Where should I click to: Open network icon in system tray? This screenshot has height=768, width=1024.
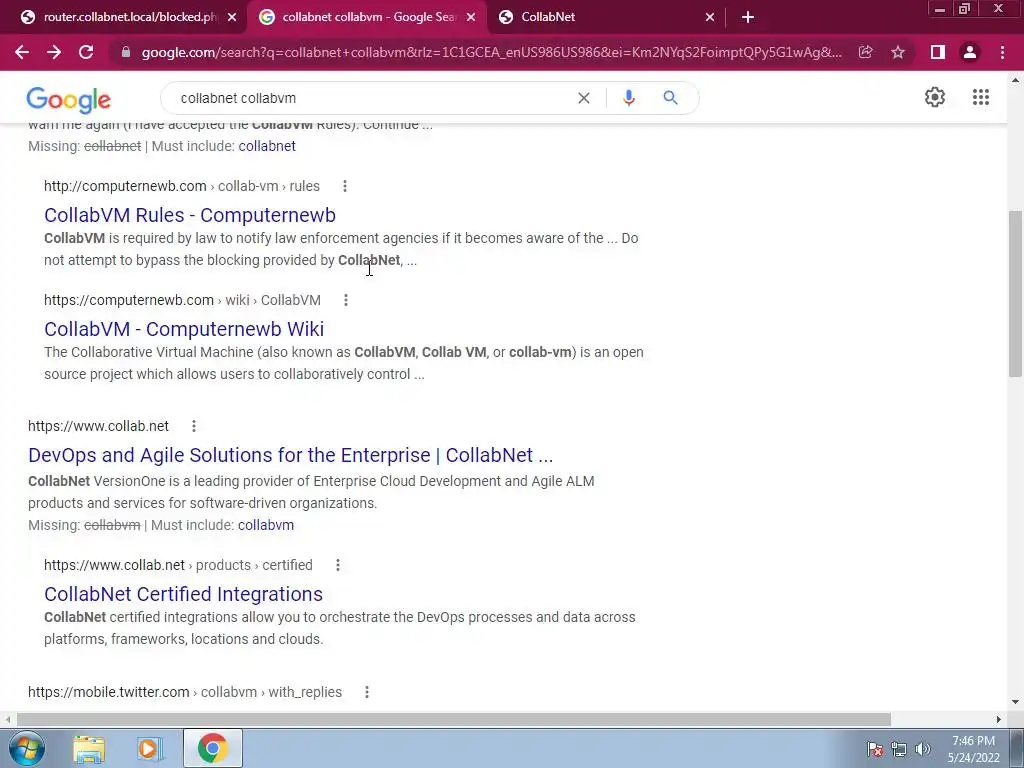[899, 749]
